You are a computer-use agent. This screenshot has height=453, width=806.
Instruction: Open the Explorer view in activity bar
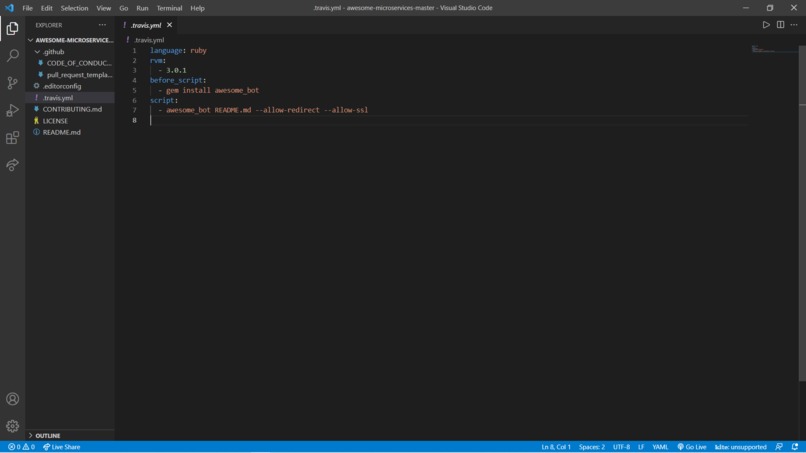12,28
